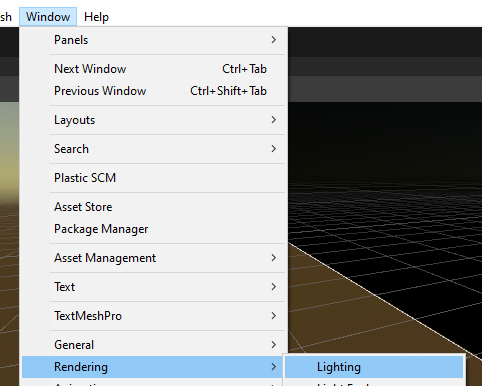Open Plastic SCM window
Image resolution: width=482 pixels, height=386 pixels.
pos(154,178)
